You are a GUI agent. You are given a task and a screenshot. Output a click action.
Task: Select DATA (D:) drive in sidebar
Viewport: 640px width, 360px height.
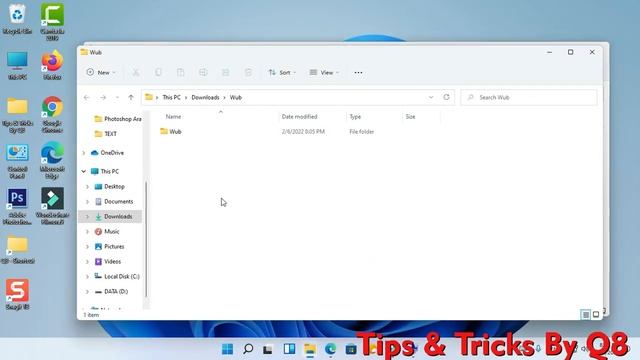pyautogui.click(x=111, y=291)
